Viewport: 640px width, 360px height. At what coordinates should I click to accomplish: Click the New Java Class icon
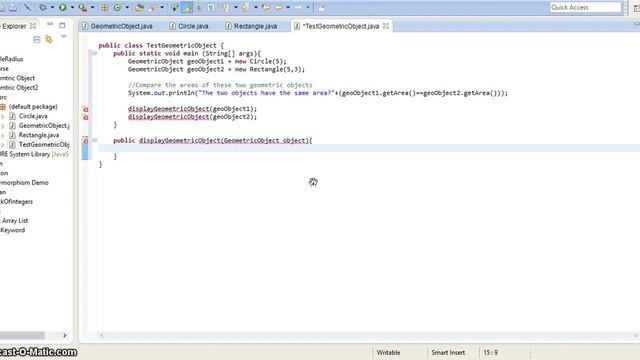pos(117,7)
